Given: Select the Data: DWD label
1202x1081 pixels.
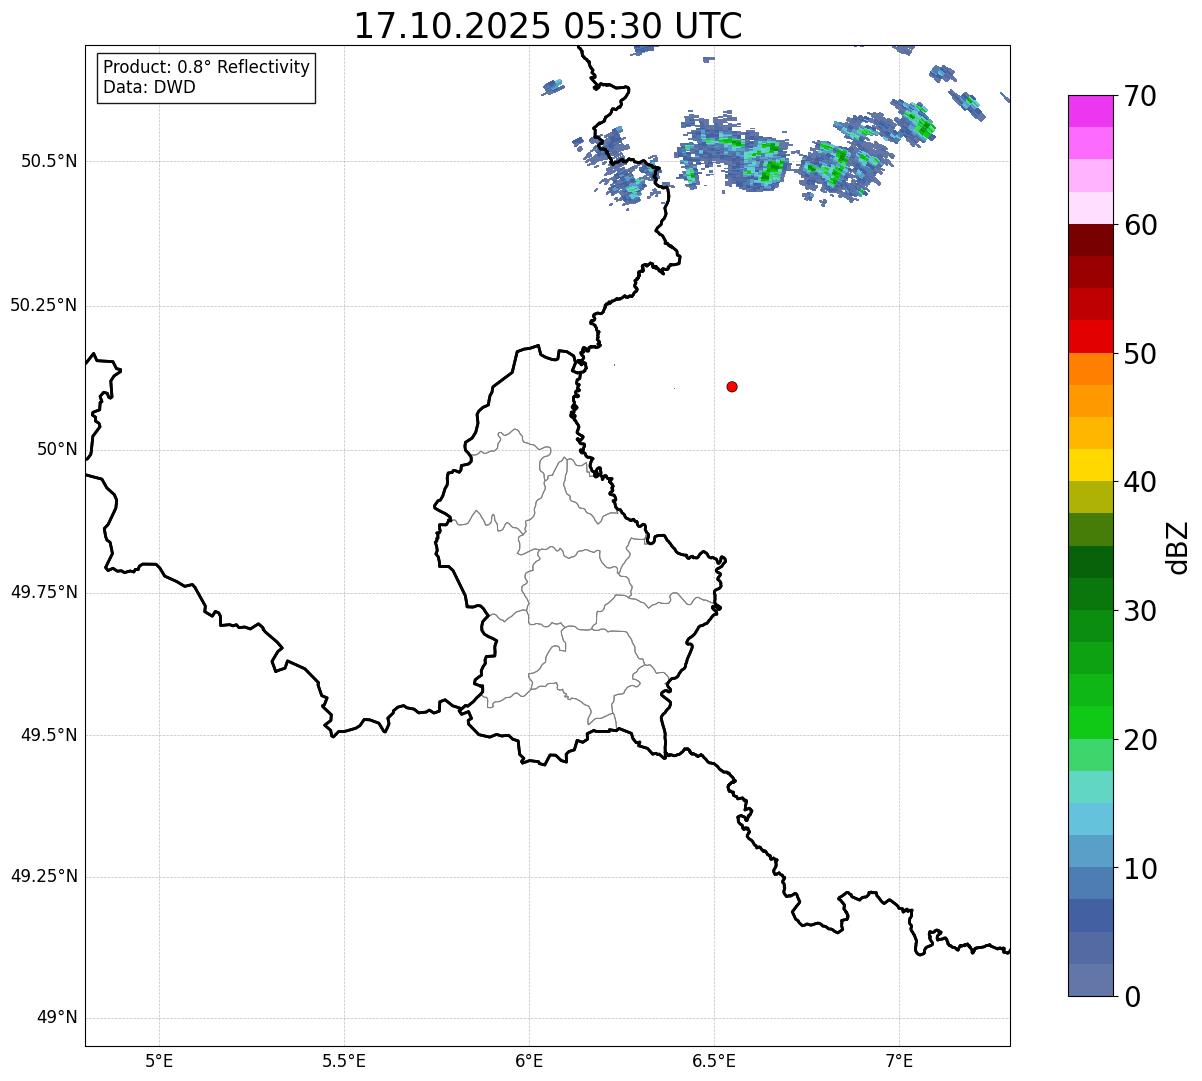Looking at the screenshot, I should point(150,87).
